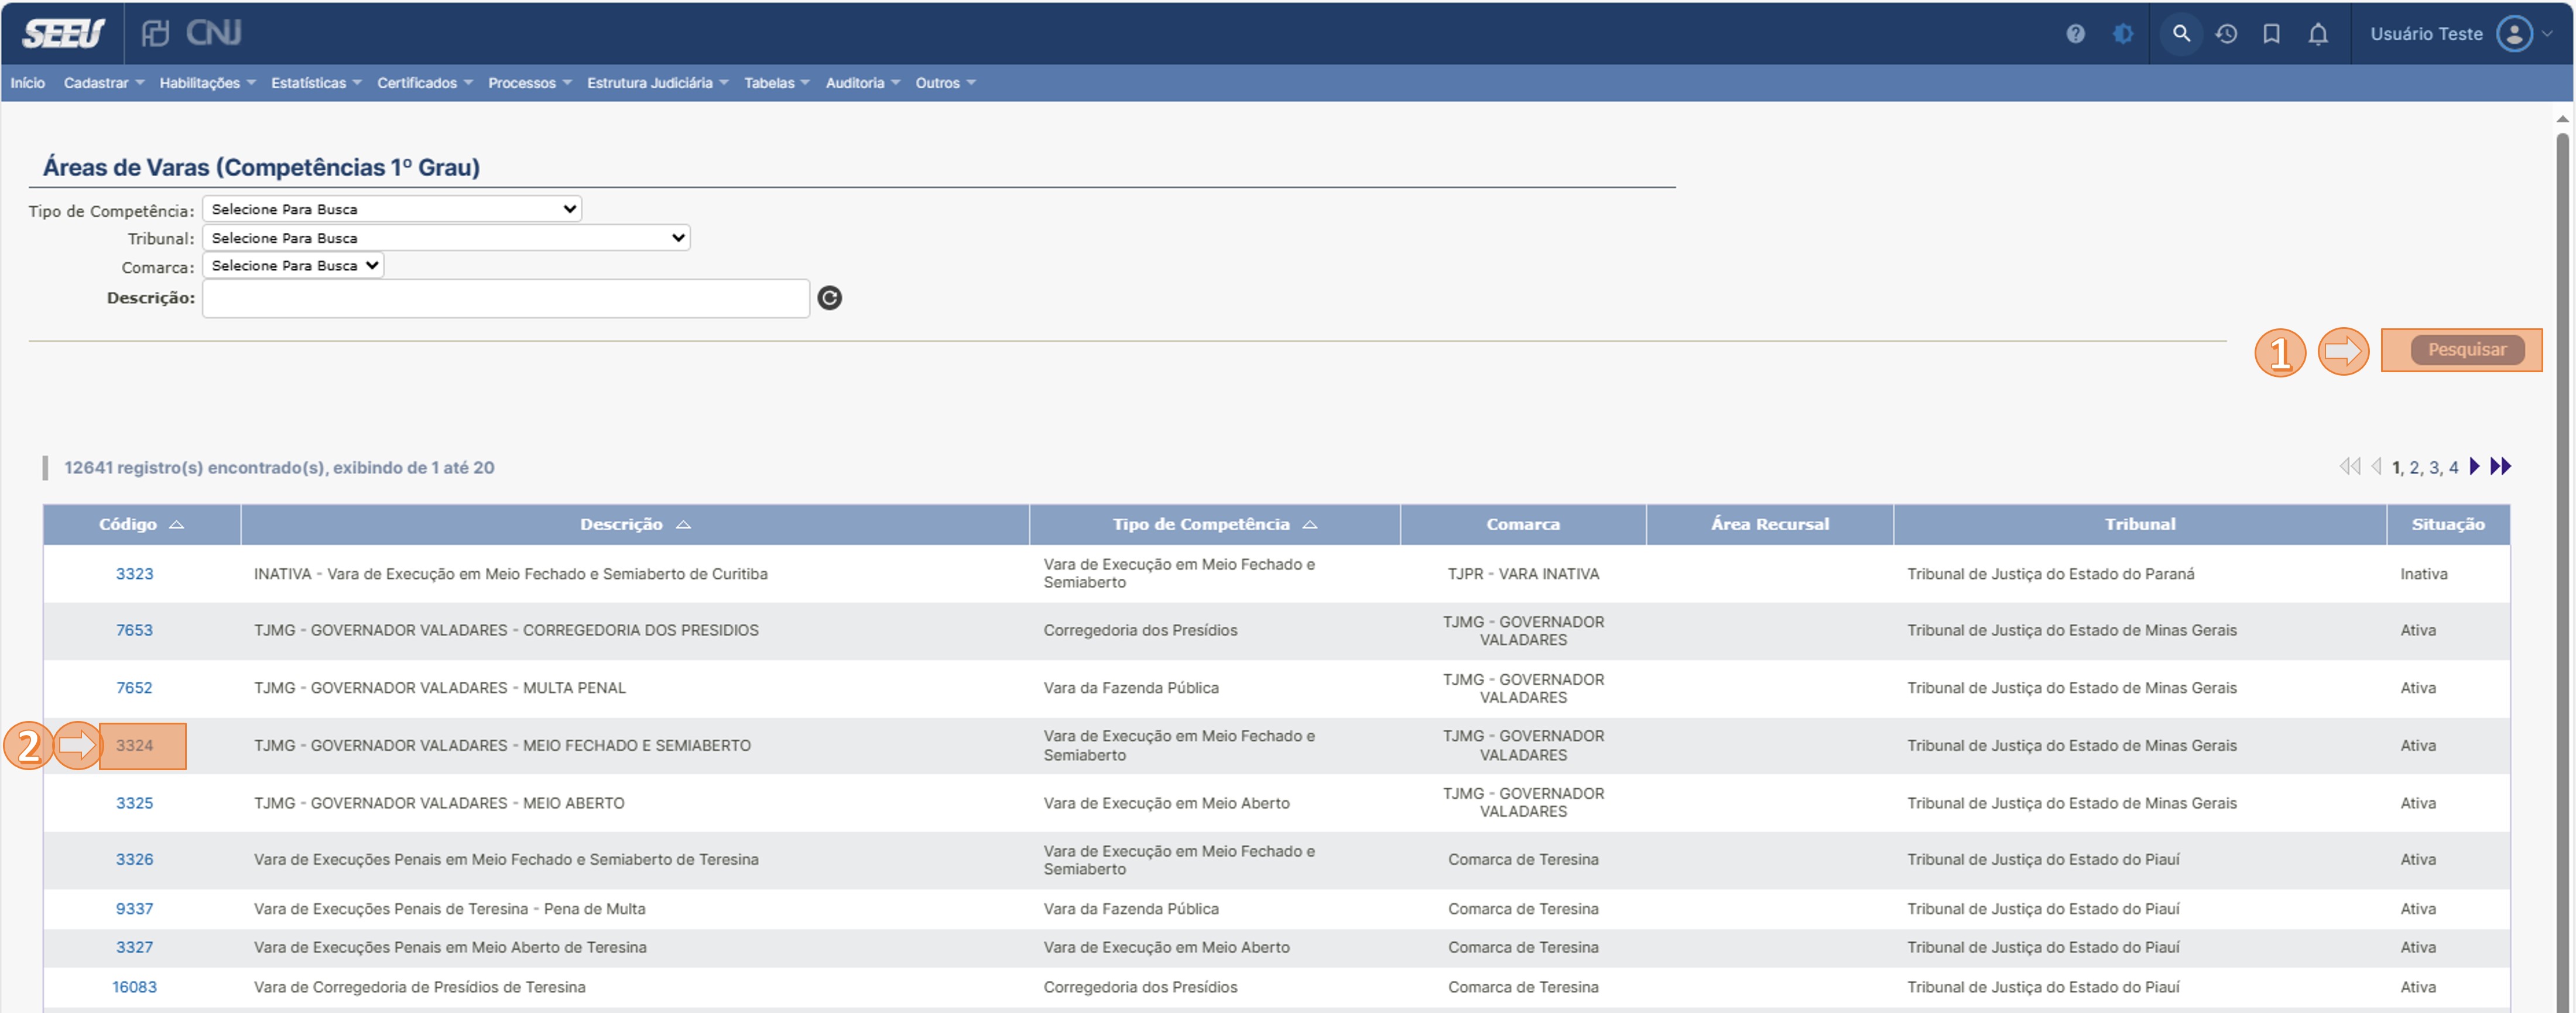
Task: Select text 'Corregedoria dos Presídios' in row 7653
Action: tap(1140, 630)
